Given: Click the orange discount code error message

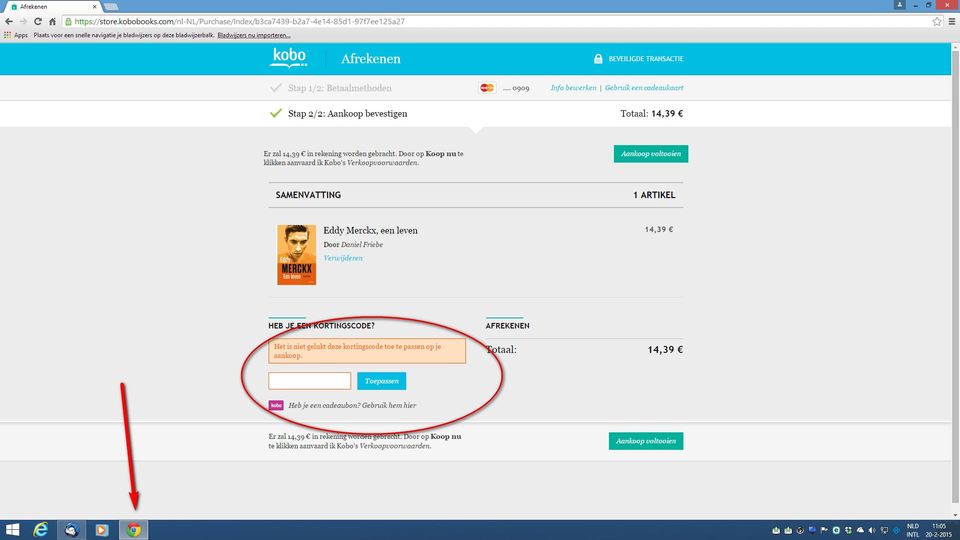Looking at the screenshot, I should pyautogui.click(x=367, y=351).
